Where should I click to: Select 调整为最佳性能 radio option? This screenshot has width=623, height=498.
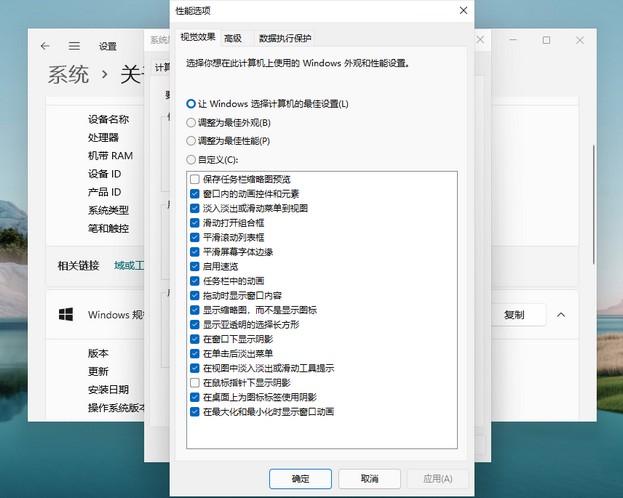[191, 141]
